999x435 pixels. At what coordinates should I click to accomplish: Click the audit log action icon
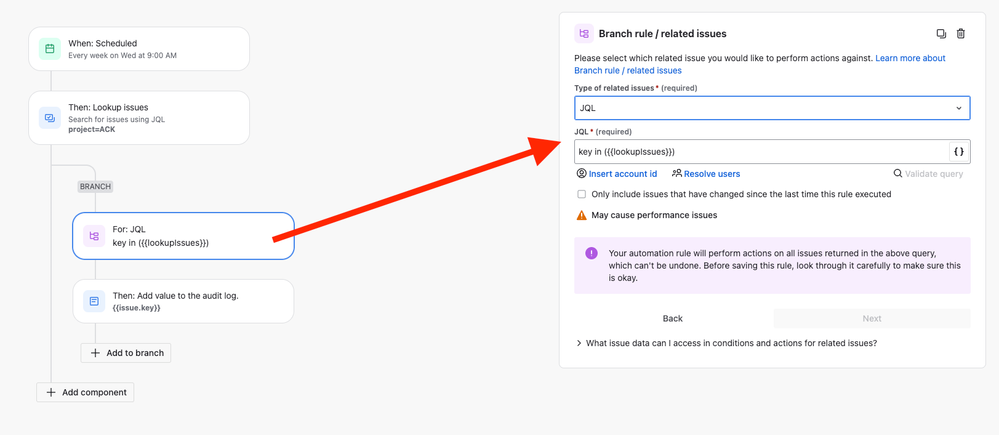click(x=94, y=301)
